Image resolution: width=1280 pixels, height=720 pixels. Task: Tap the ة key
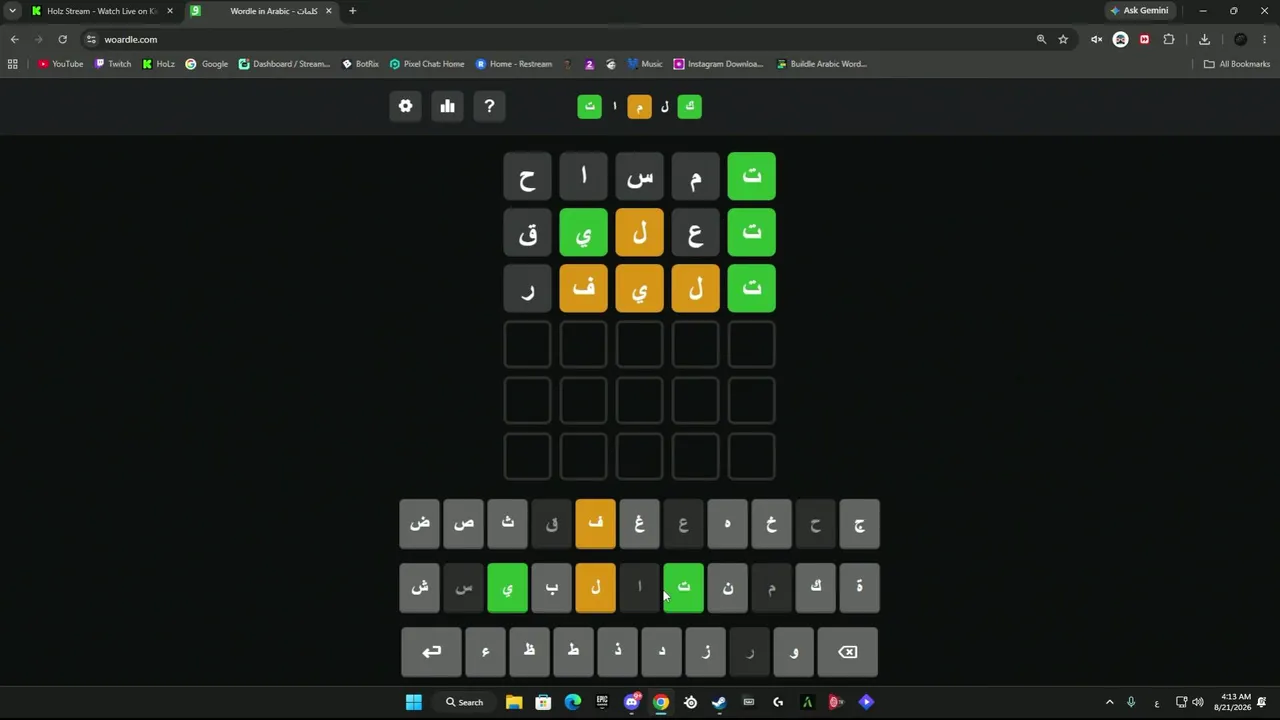coord(859,588)
